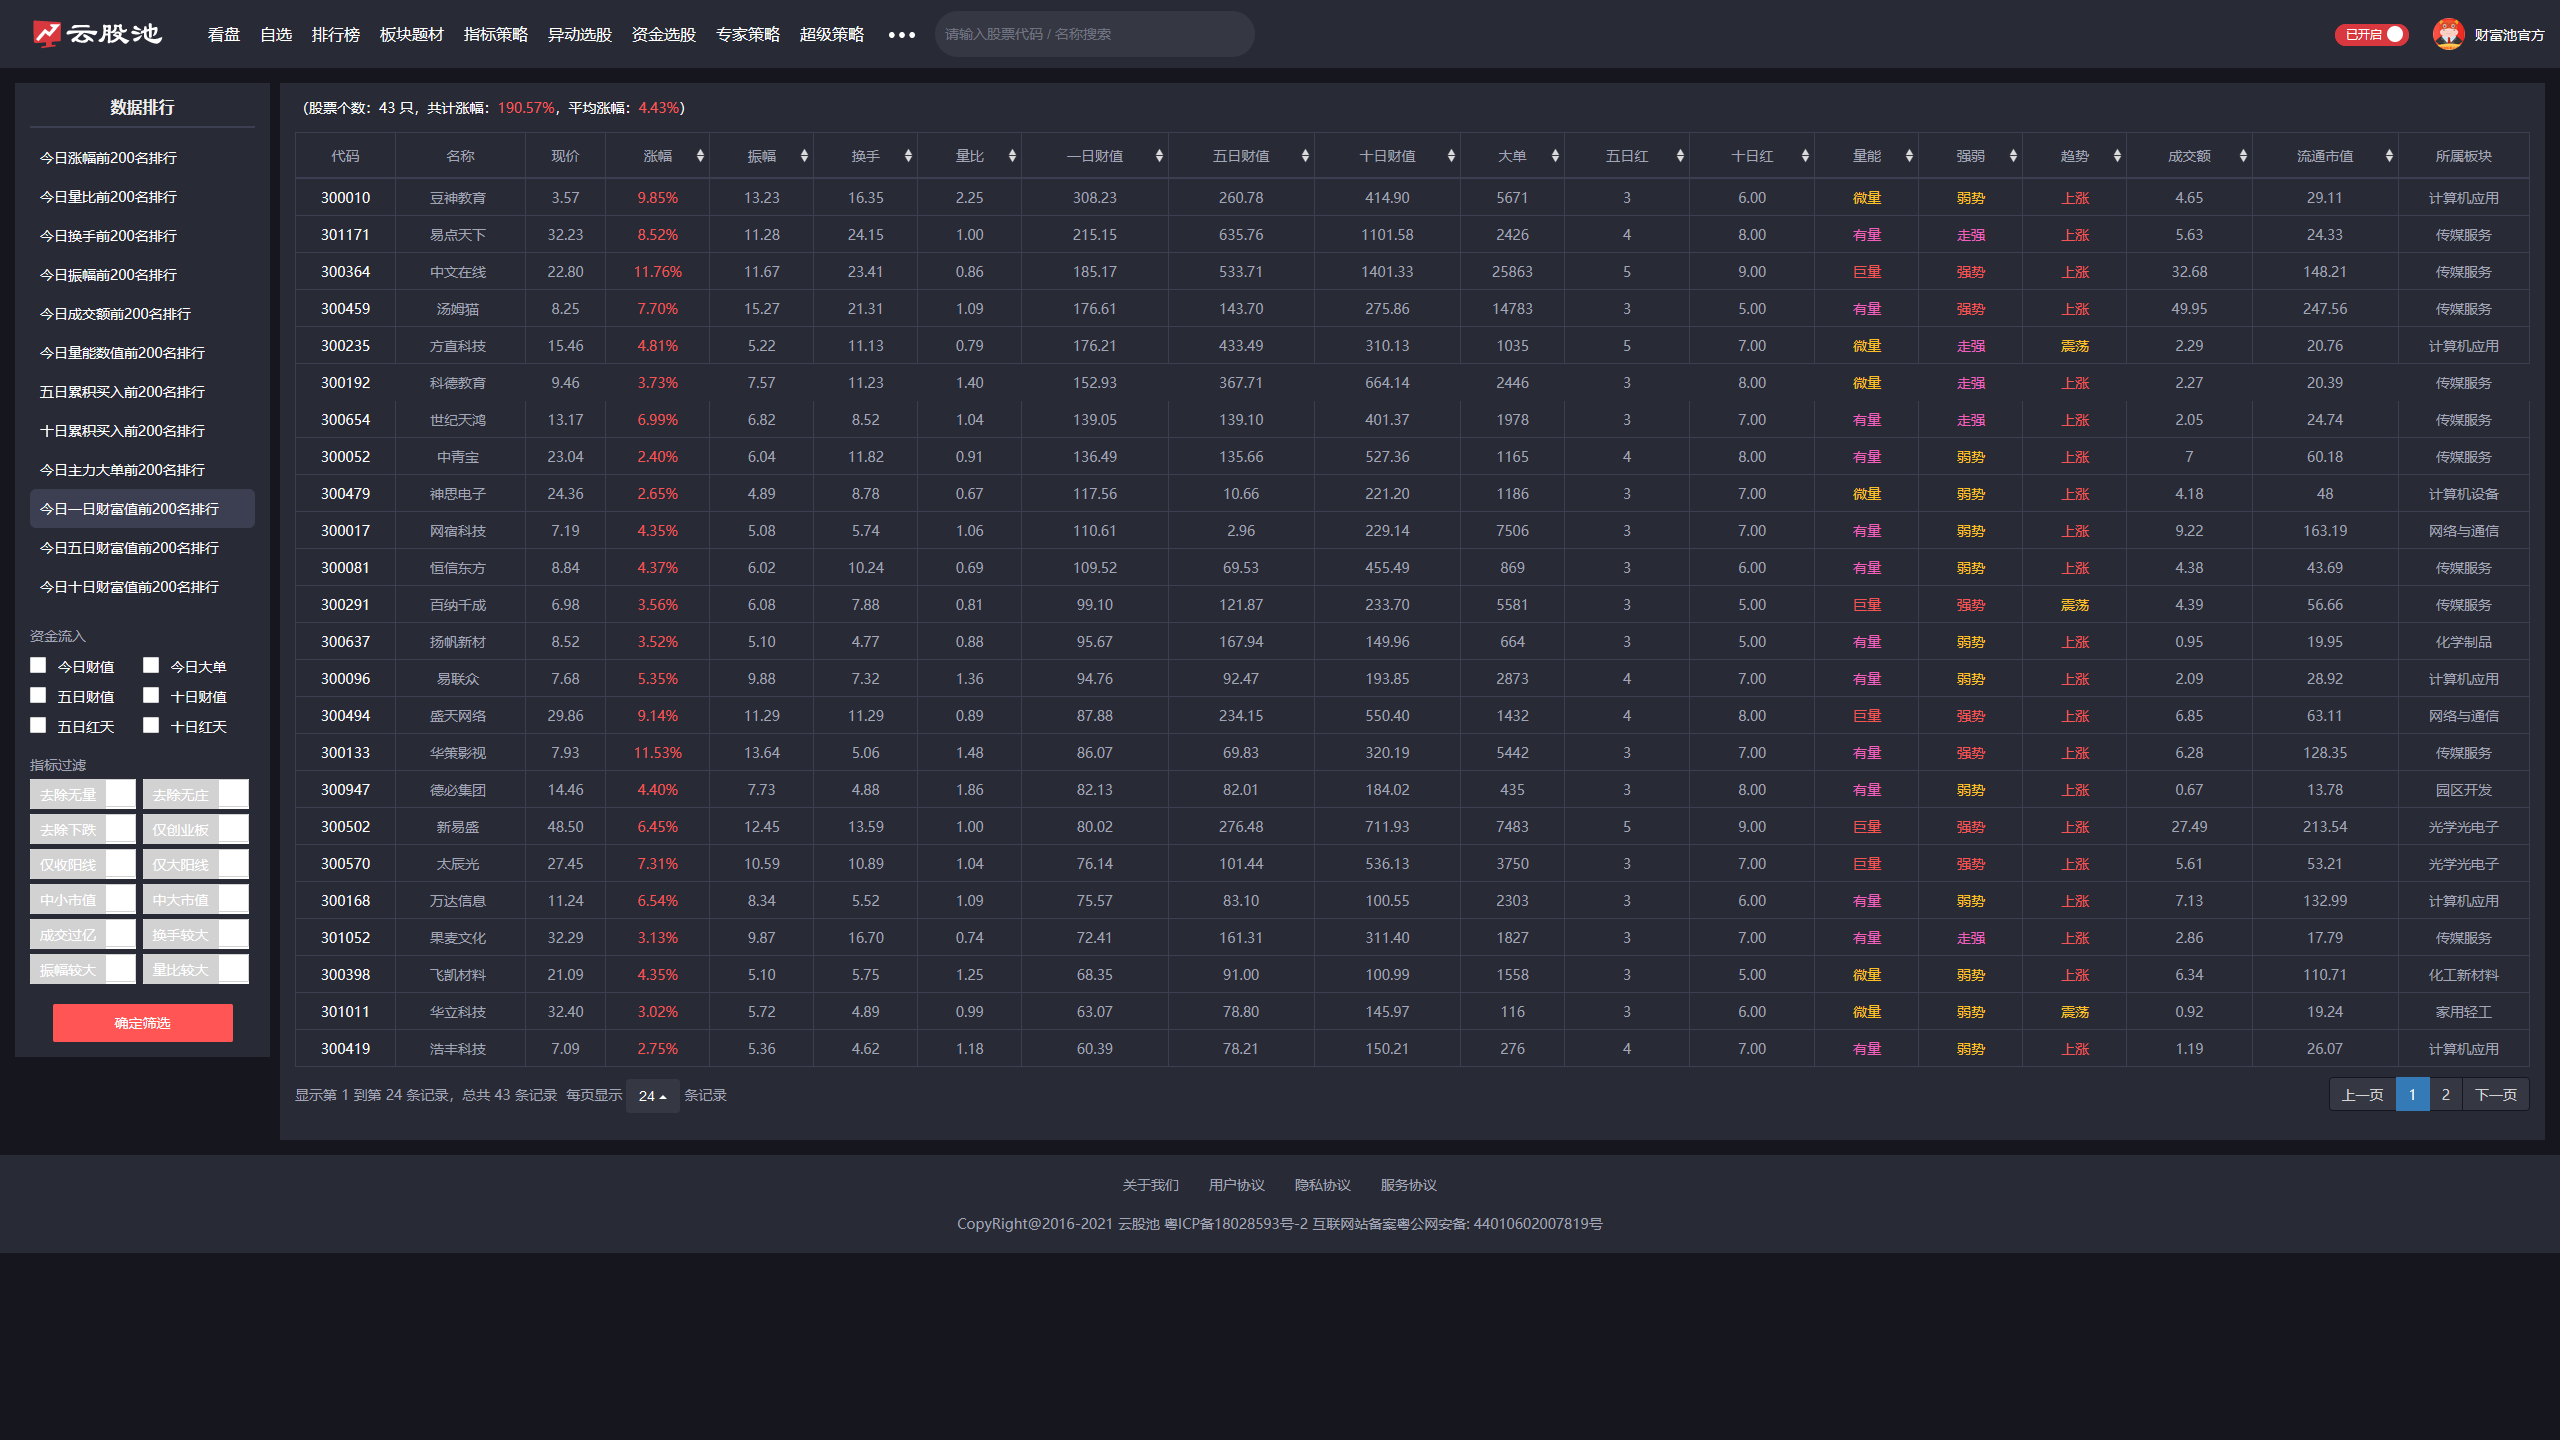Toggle the 已开启 switch off
Screen dimensions: 2560x1440
coord(2371,34)
